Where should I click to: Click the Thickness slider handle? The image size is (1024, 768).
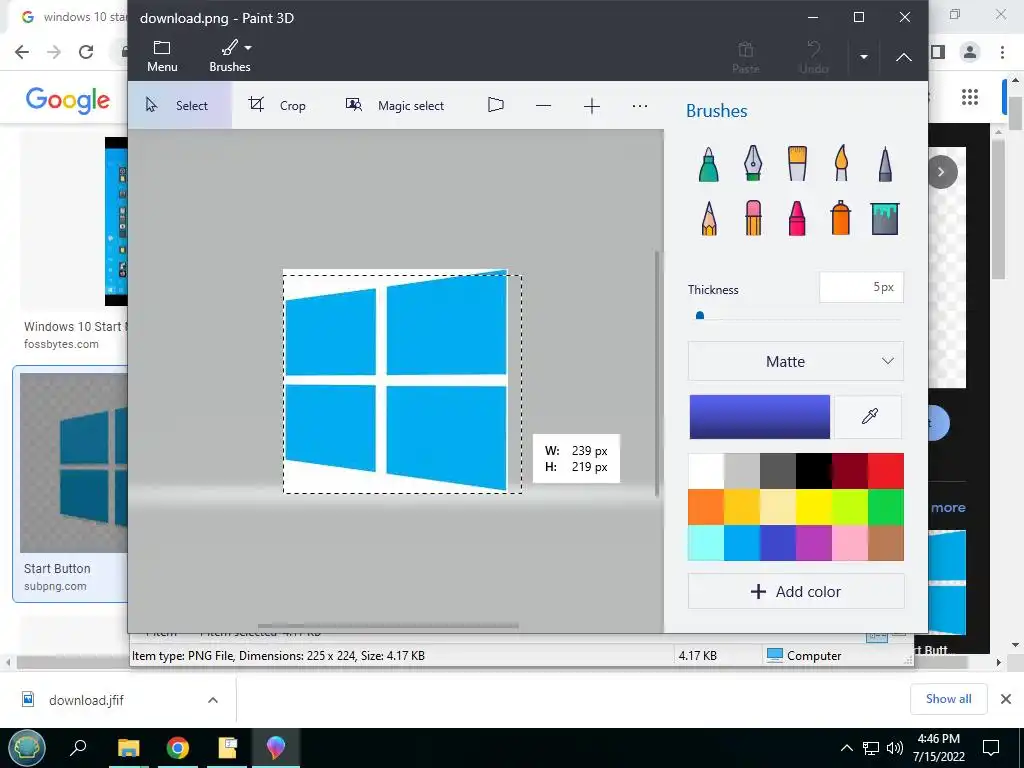[700, 316]
